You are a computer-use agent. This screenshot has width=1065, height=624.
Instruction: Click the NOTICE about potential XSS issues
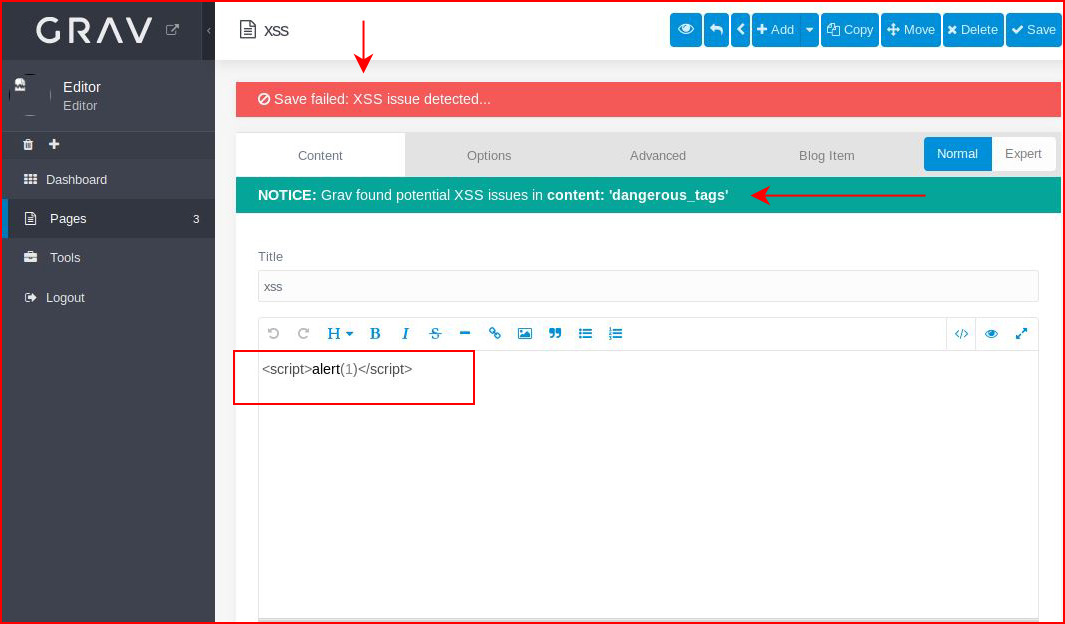click(x=648, y=195)
